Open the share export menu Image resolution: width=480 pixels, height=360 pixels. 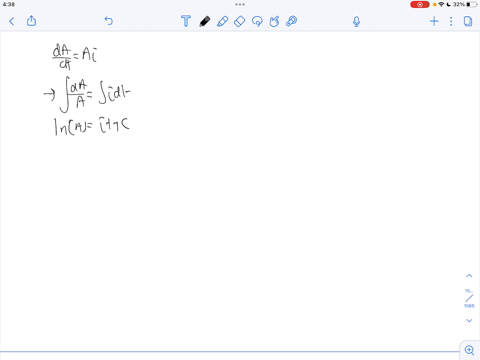pos(31,21)
